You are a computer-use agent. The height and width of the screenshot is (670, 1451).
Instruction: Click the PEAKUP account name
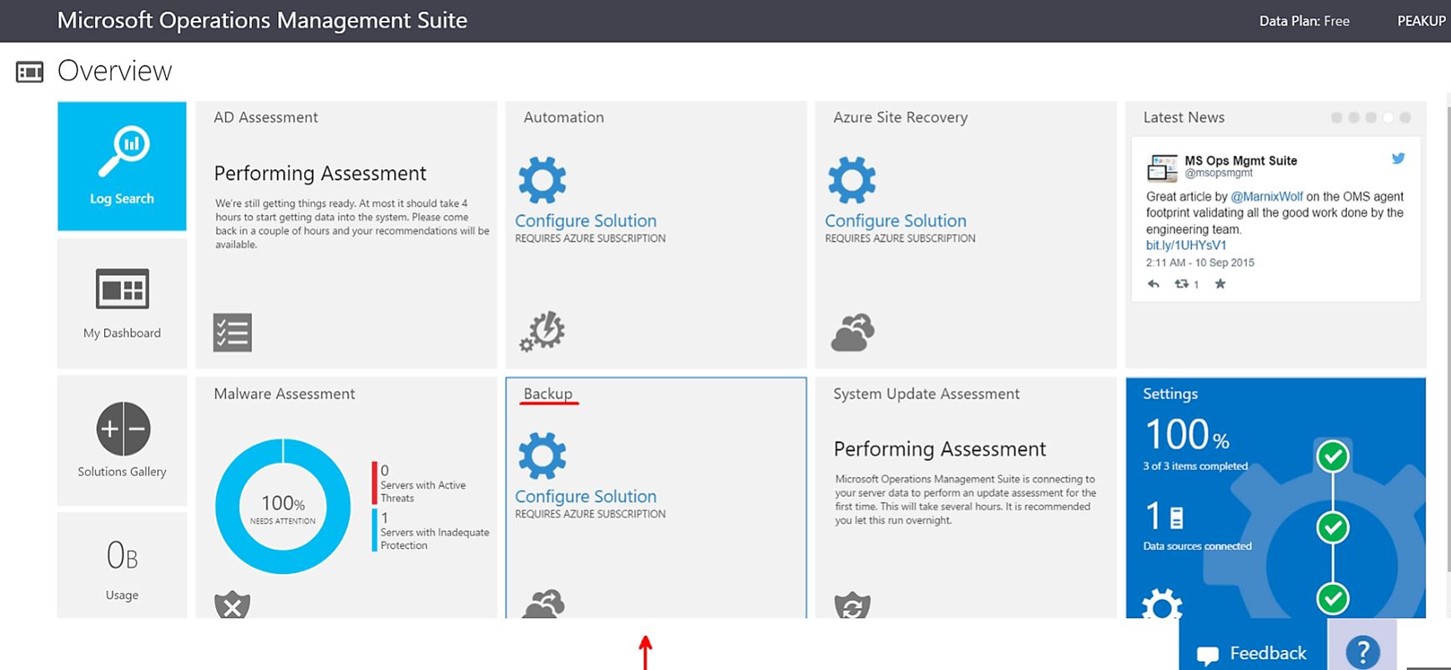point(1421,21)
